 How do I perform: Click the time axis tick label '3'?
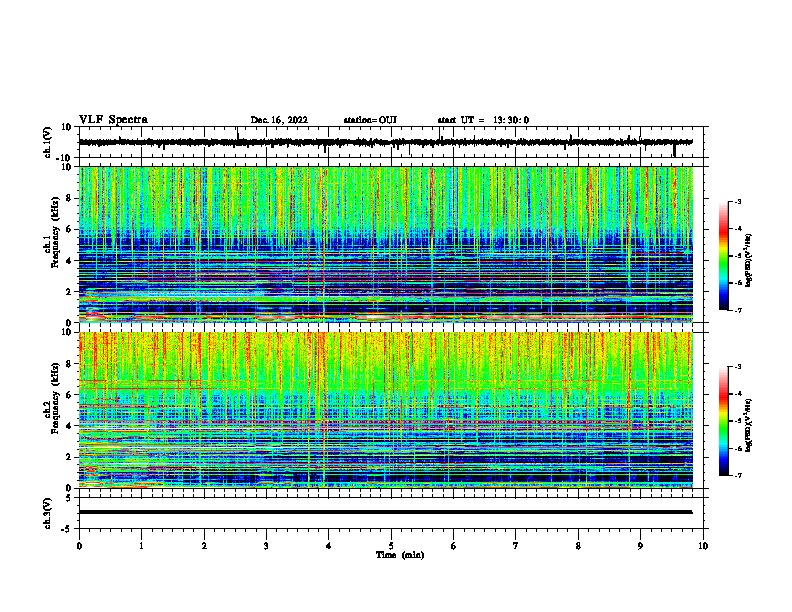coord(266,546)
